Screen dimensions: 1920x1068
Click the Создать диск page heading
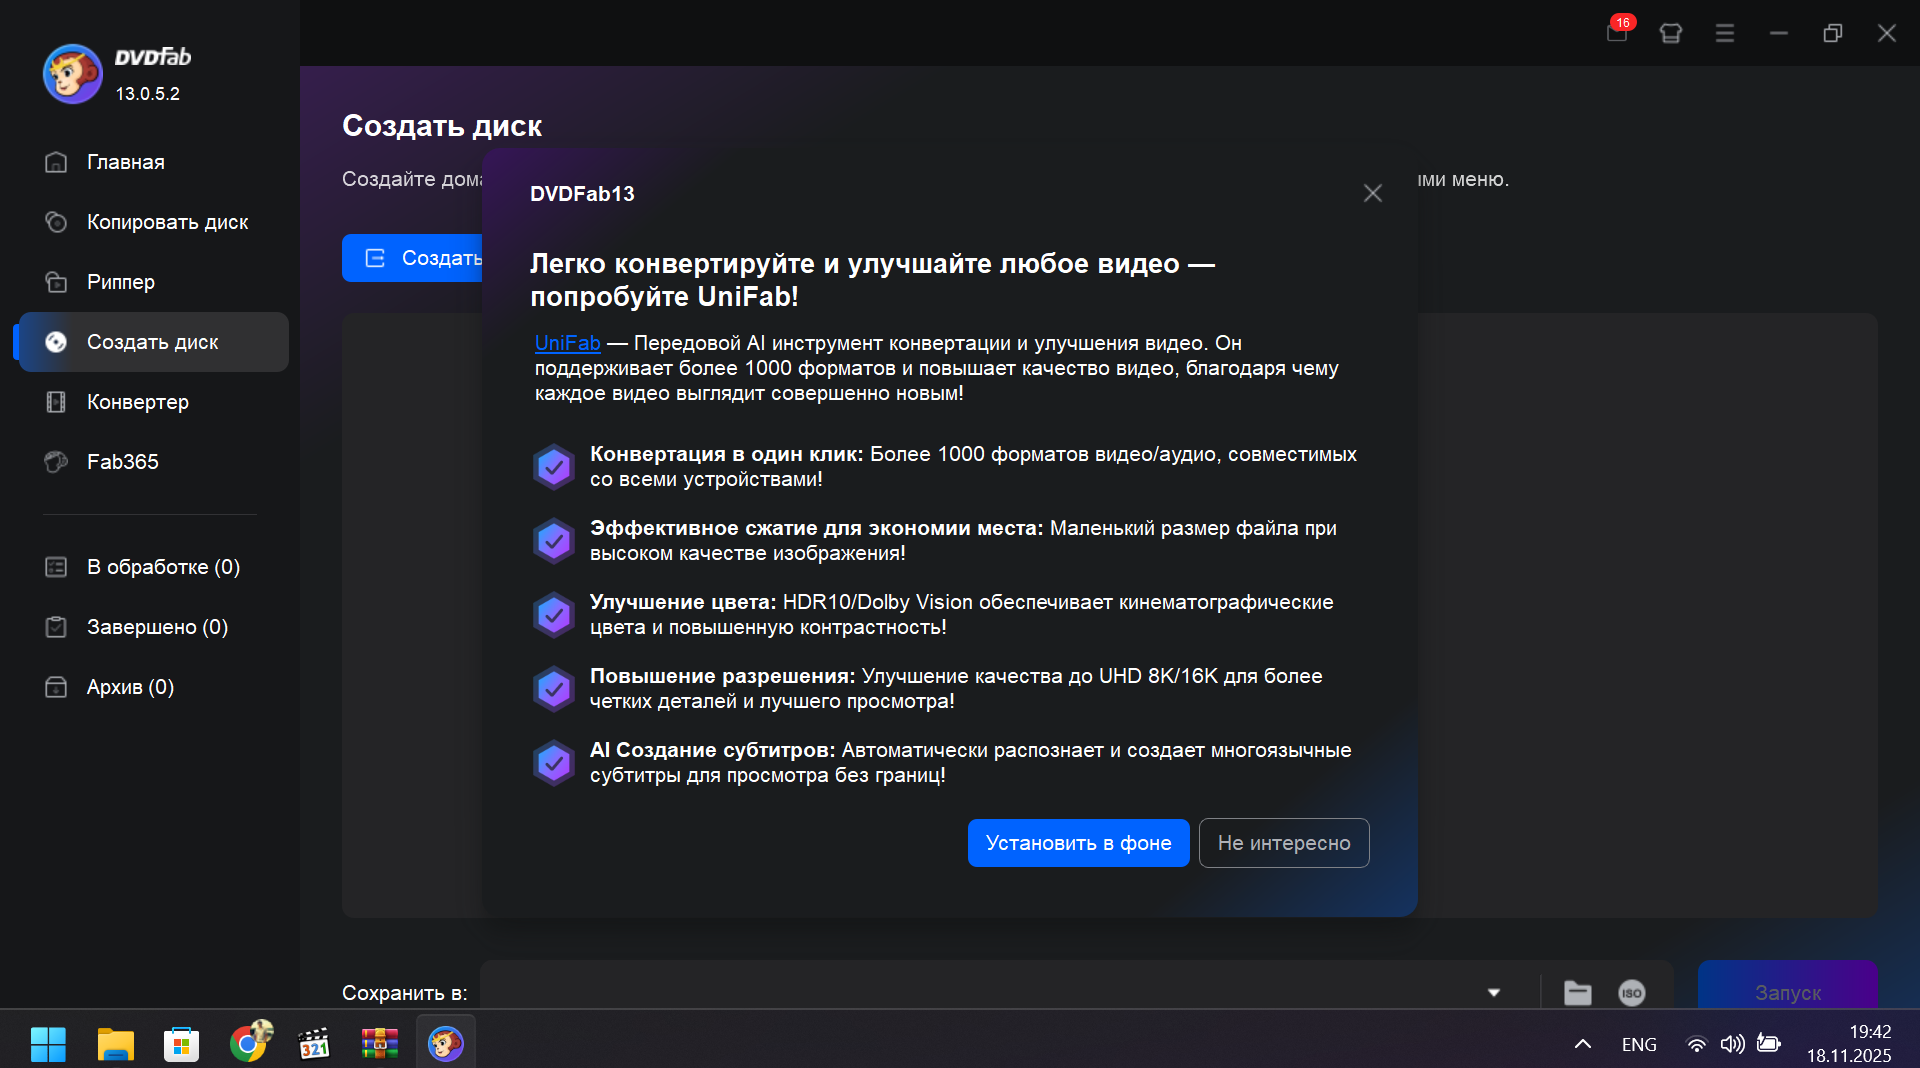pyautogui.click(x=442, y=126)
